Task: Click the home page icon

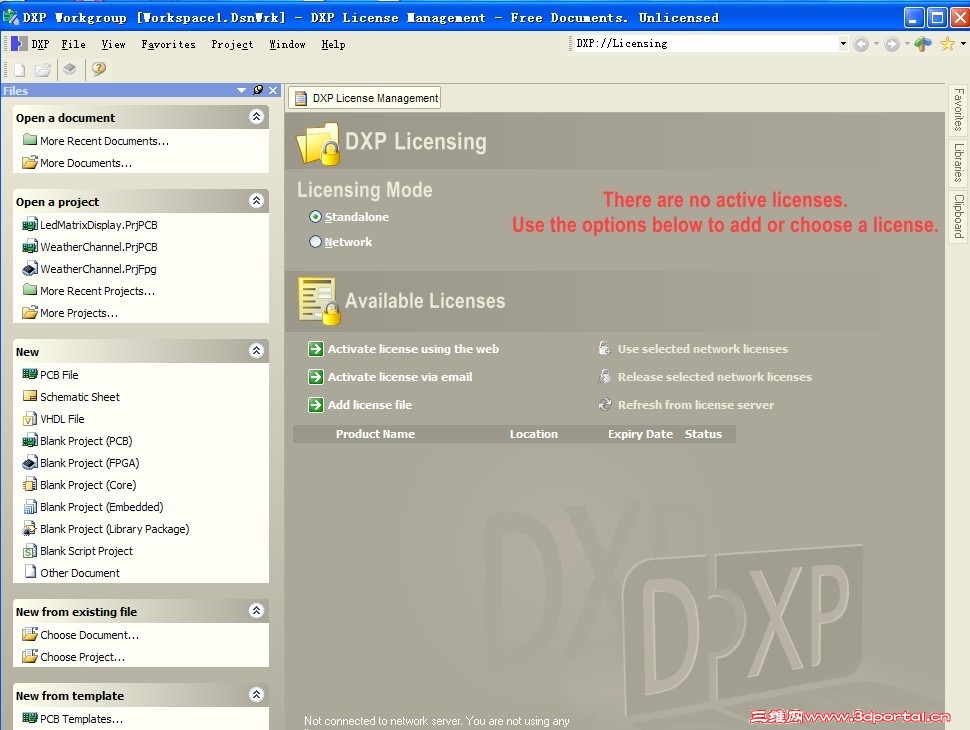Action: 923,44
